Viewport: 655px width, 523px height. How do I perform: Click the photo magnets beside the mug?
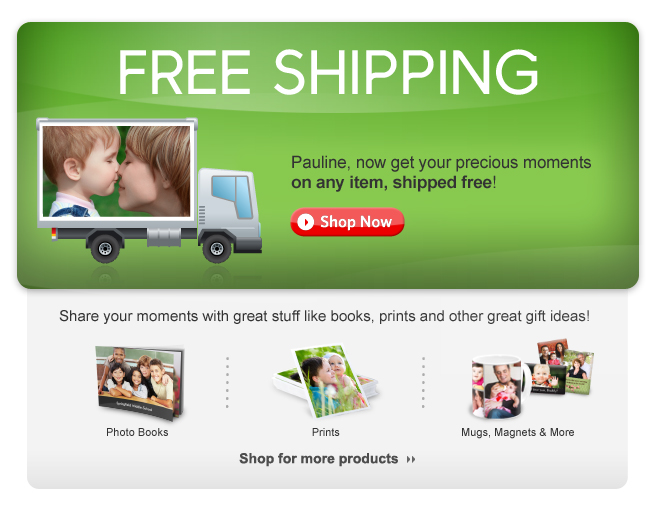pyautogui.click(x=562, y=368)
